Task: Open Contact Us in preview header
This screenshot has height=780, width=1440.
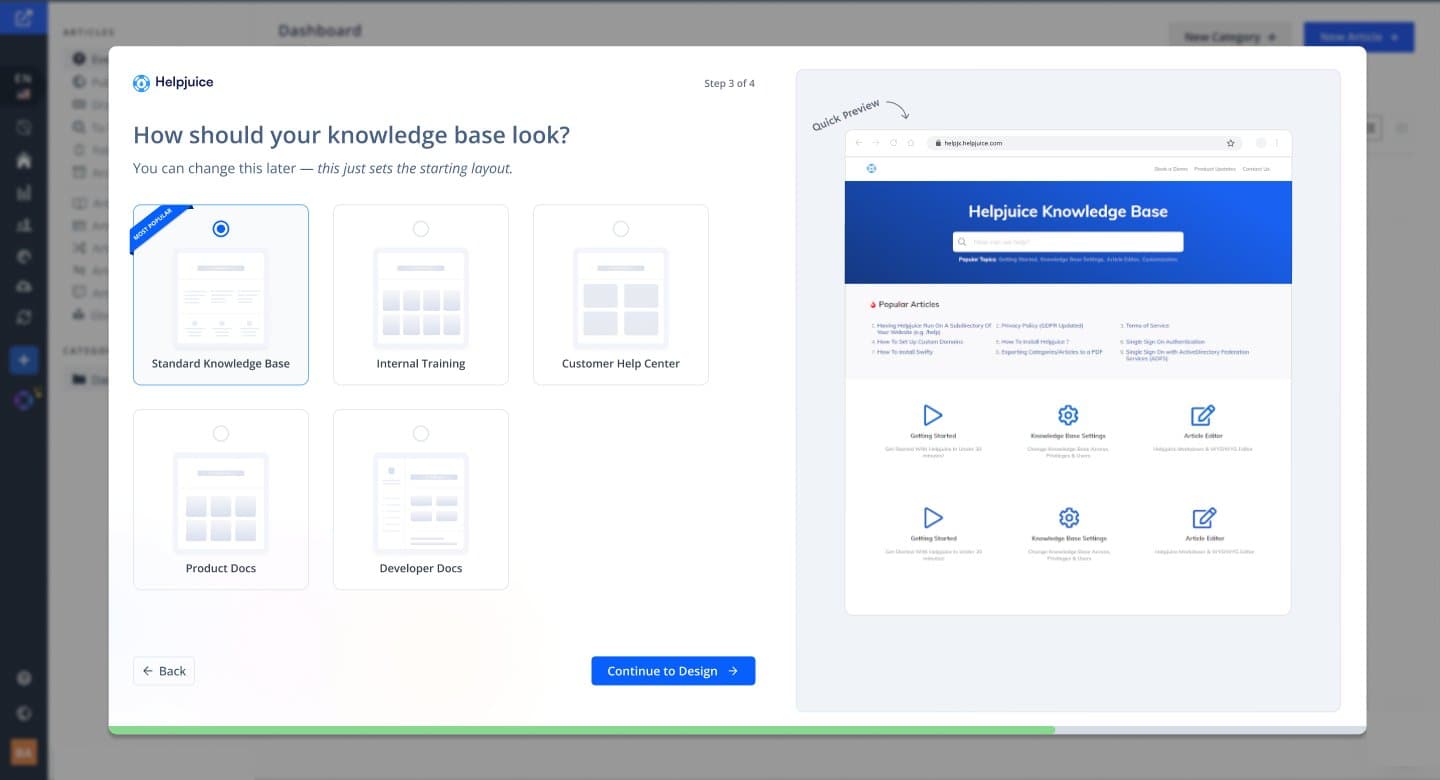Action: click(1256, 169)
